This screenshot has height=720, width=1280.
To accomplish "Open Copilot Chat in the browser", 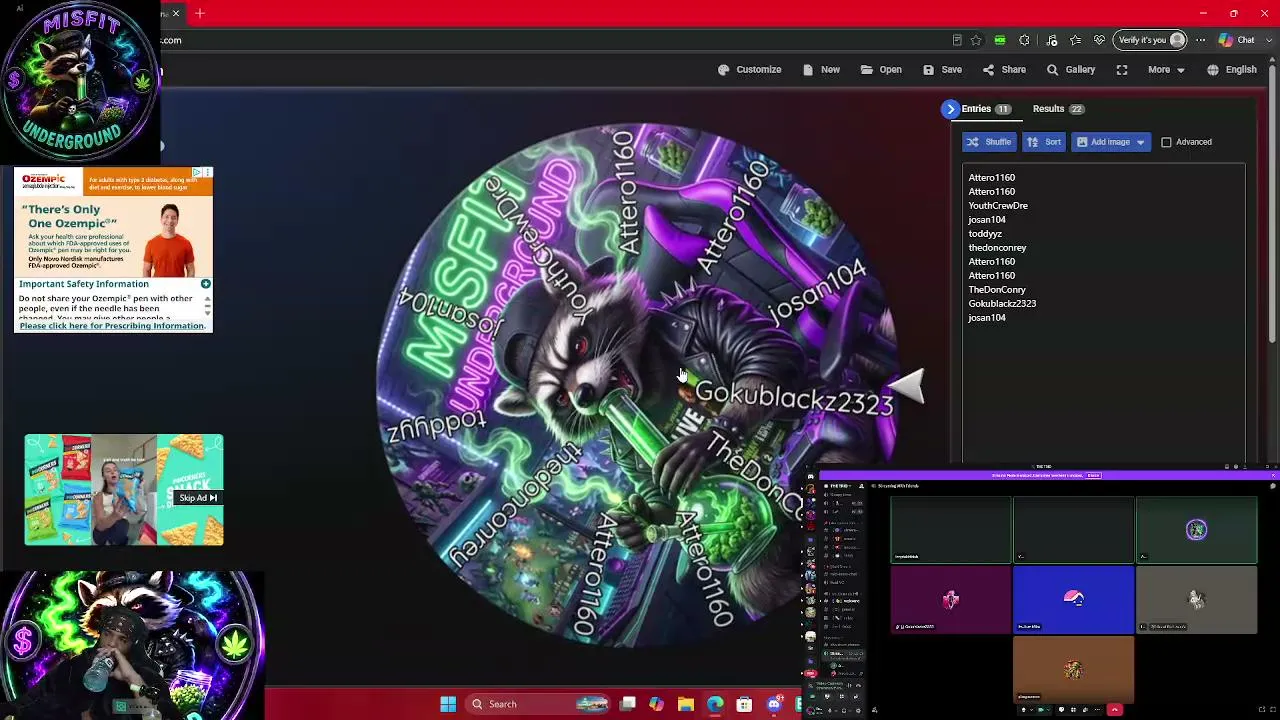I will (1237, 40).
